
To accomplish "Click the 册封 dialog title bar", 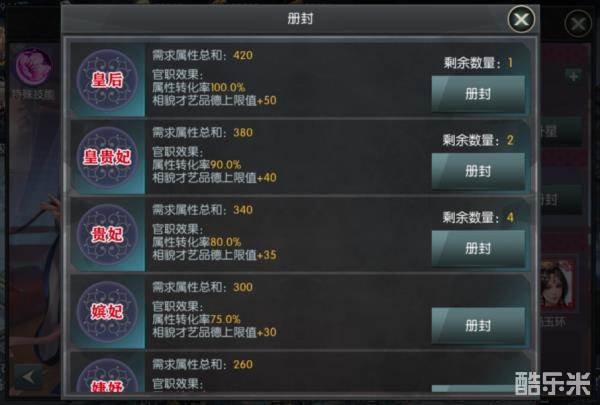I will 300,19.
